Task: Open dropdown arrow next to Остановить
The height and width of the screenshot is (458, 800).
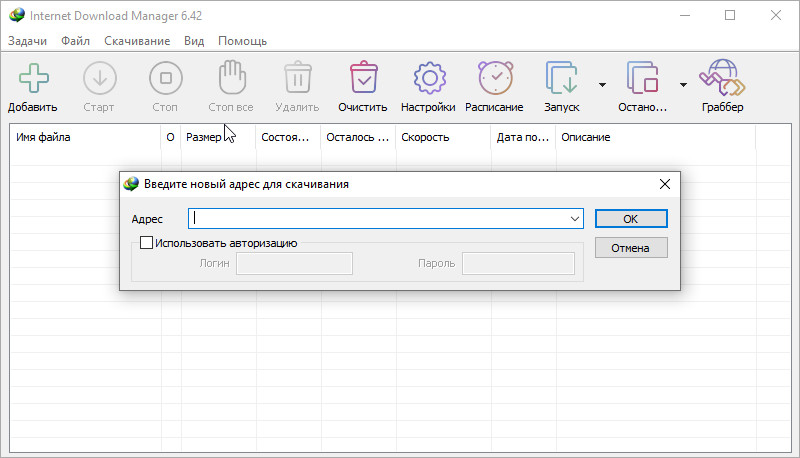Action: tap(683, 85)
